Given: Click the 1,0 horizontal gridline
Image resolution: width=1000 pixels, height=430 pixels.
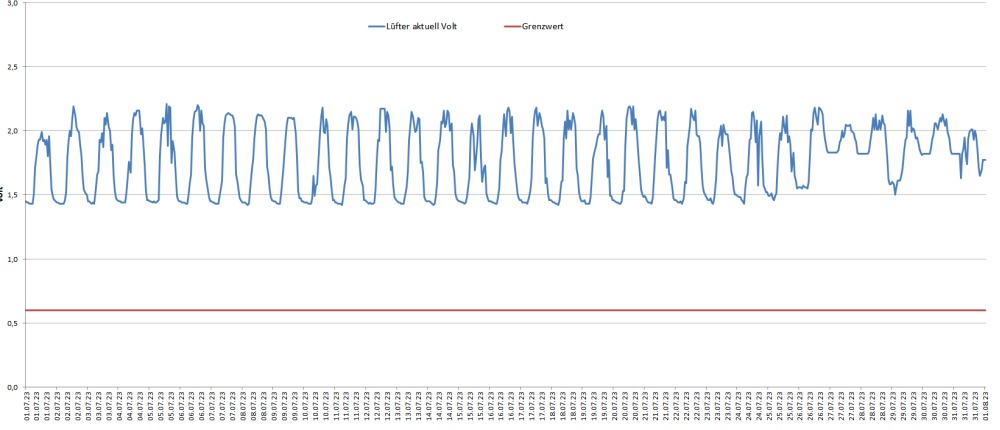Looking at the screenshot, I should [500, 259].
